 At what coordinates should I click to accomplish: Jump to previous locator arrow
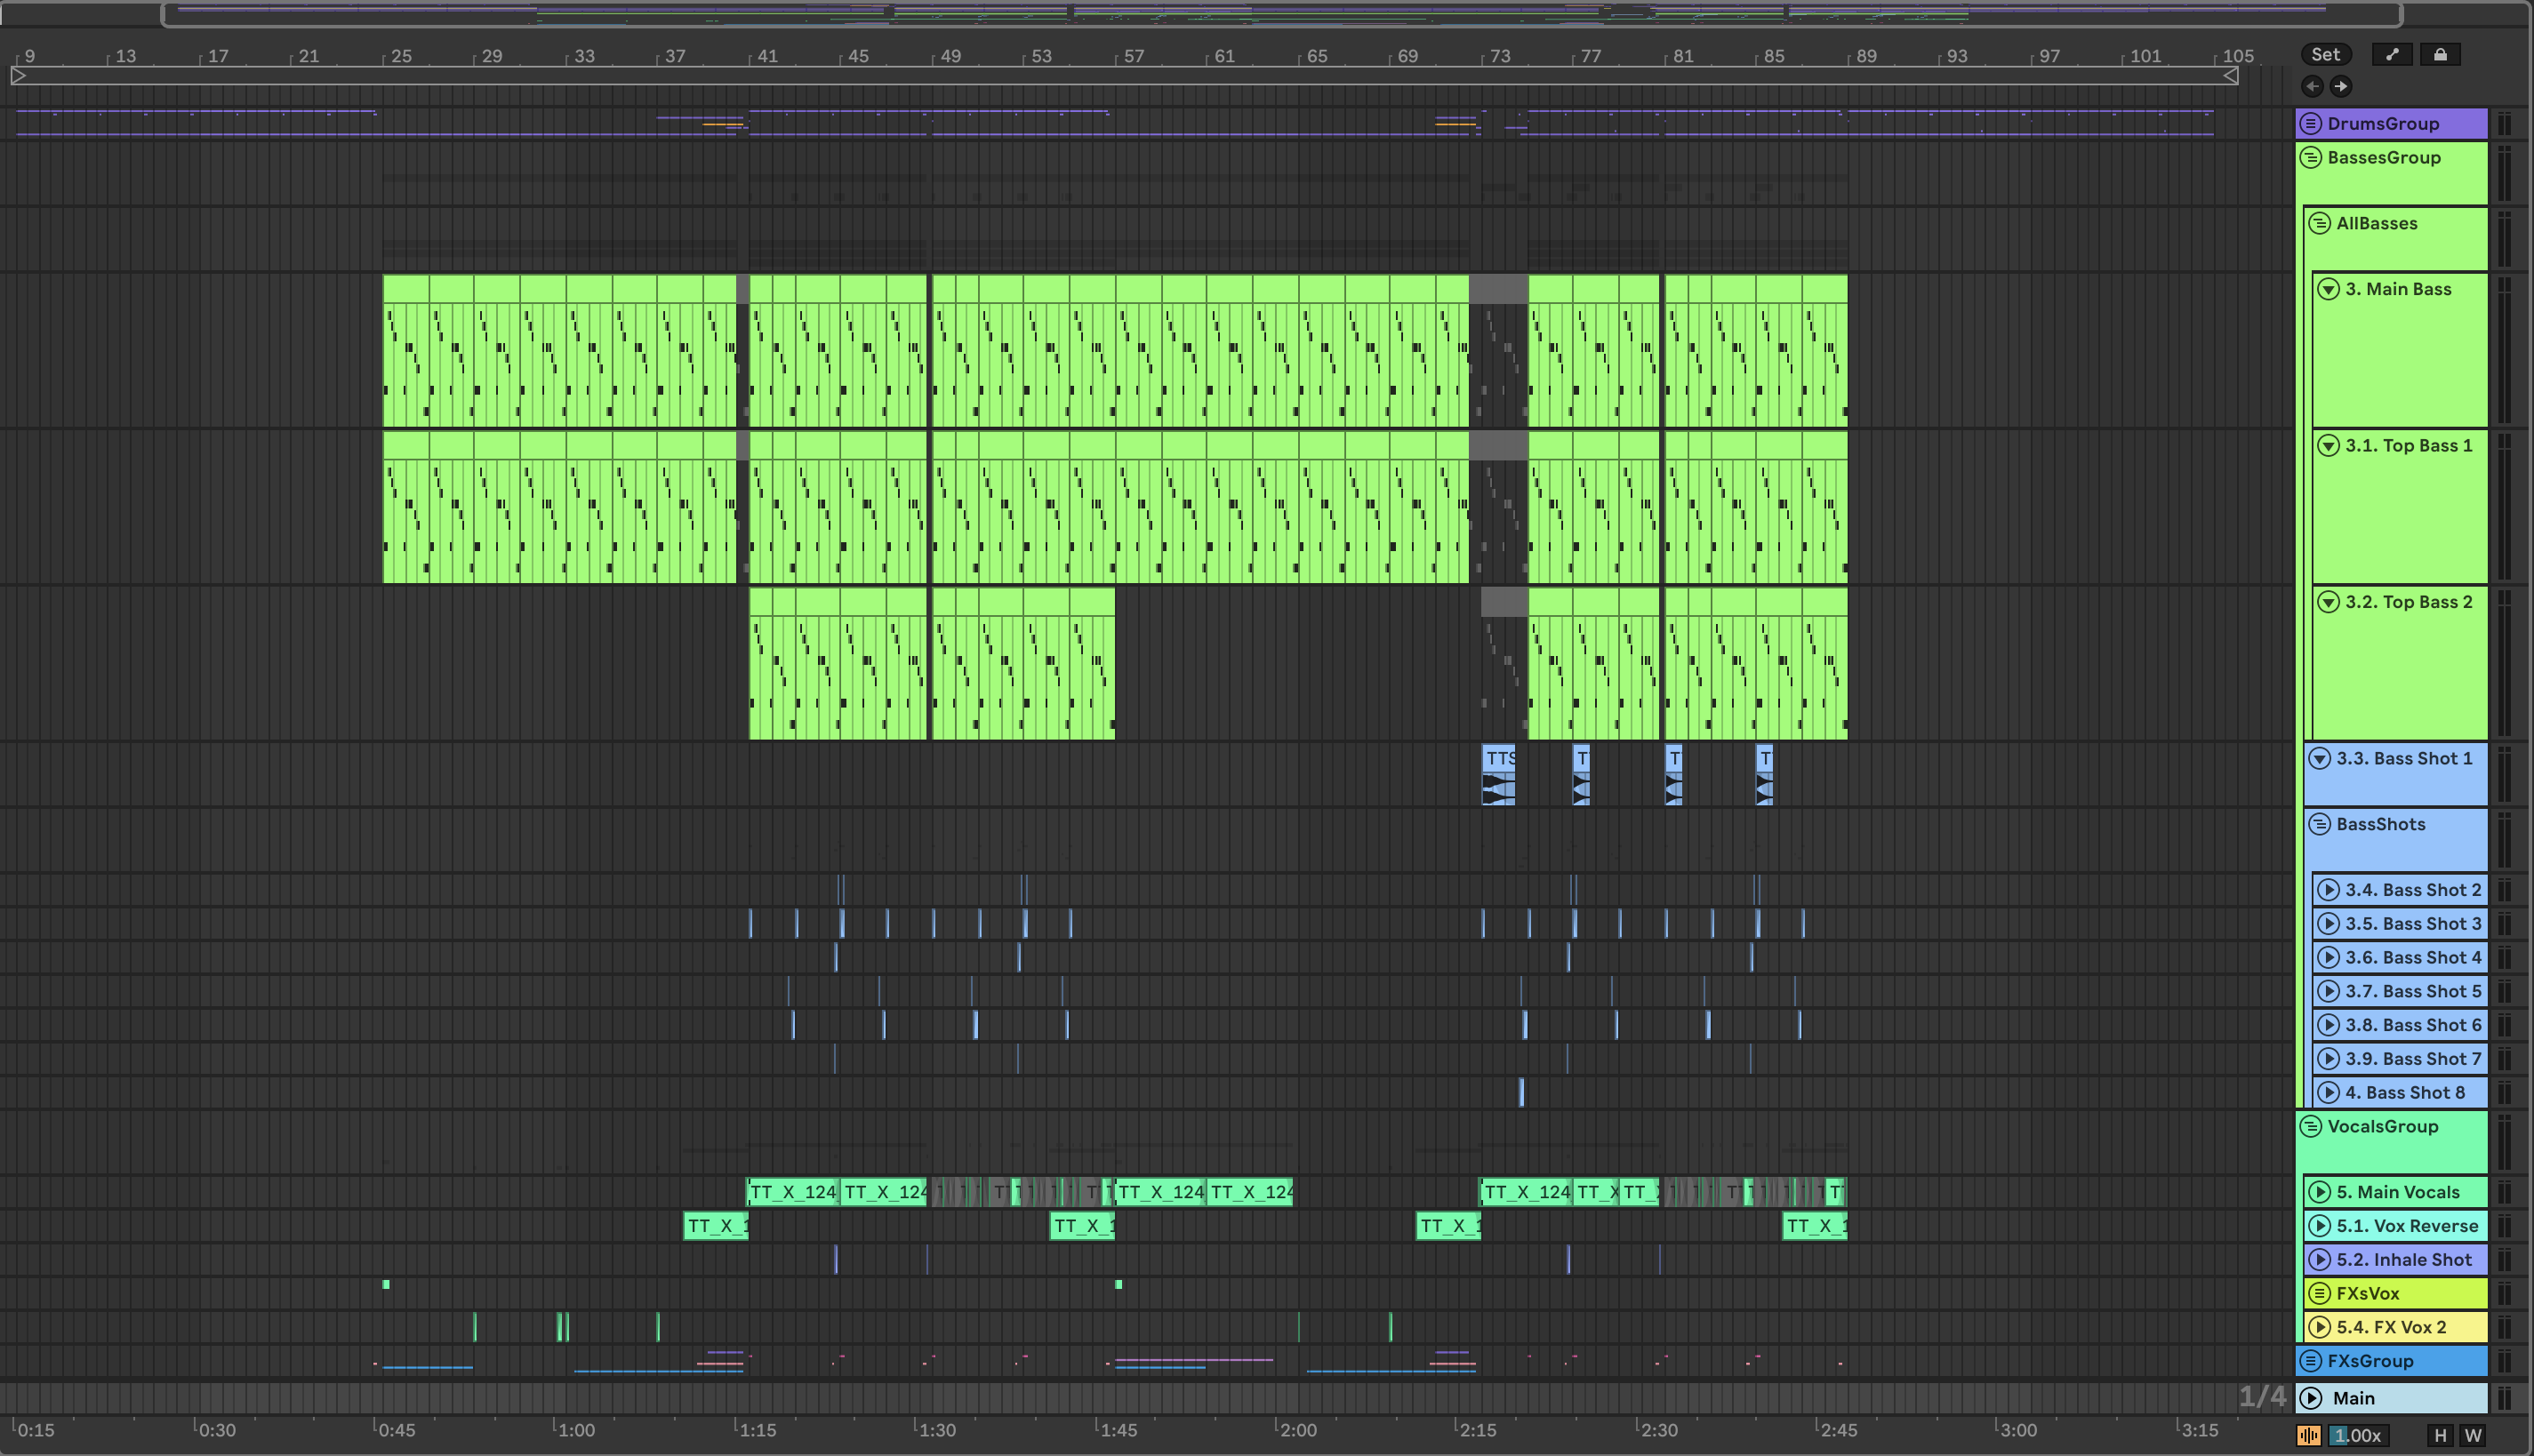[2312, 86]
